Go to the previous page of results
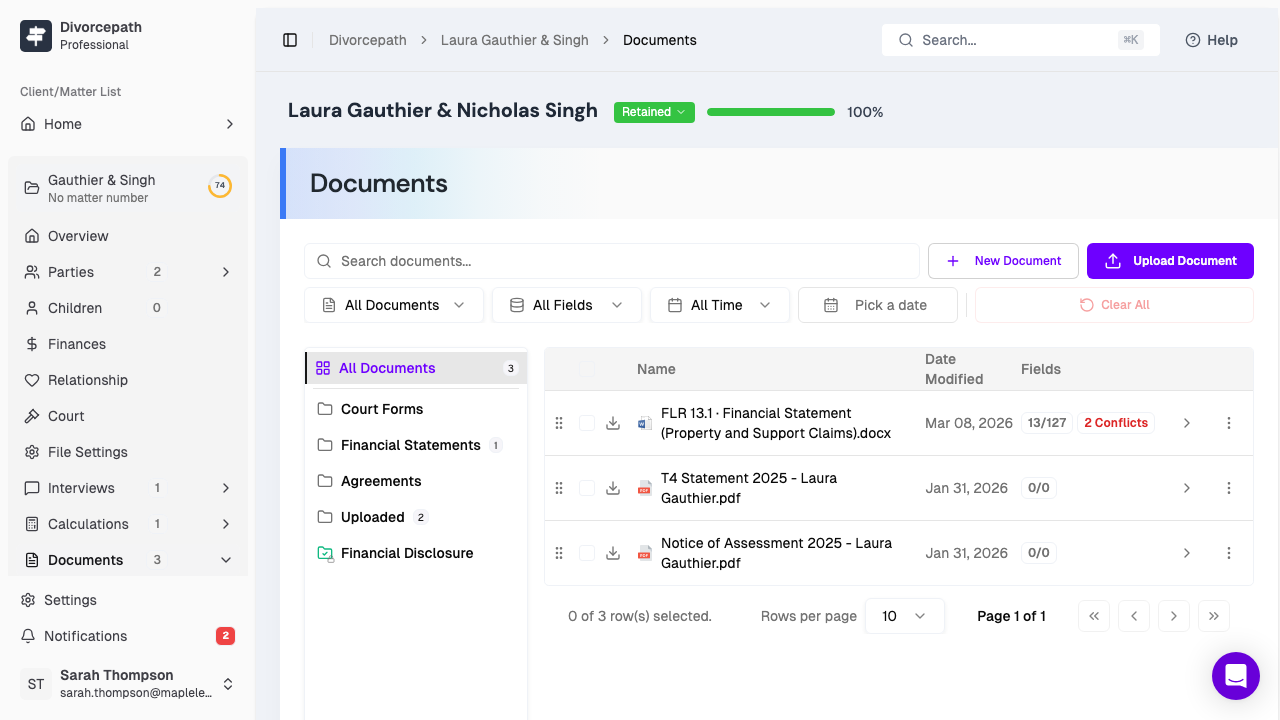1280x720 pixels. [1134, 616]
